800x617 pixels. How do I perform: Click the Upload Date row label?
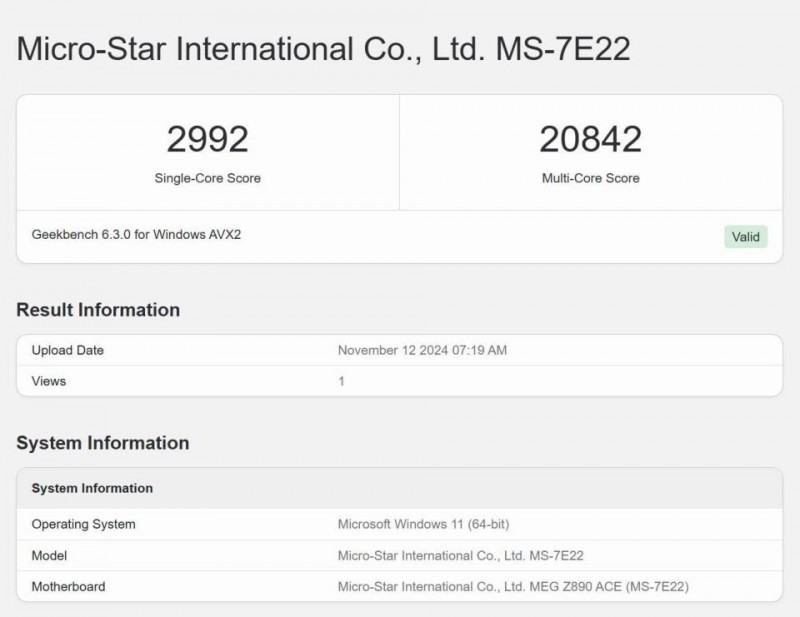click(68, 351)
